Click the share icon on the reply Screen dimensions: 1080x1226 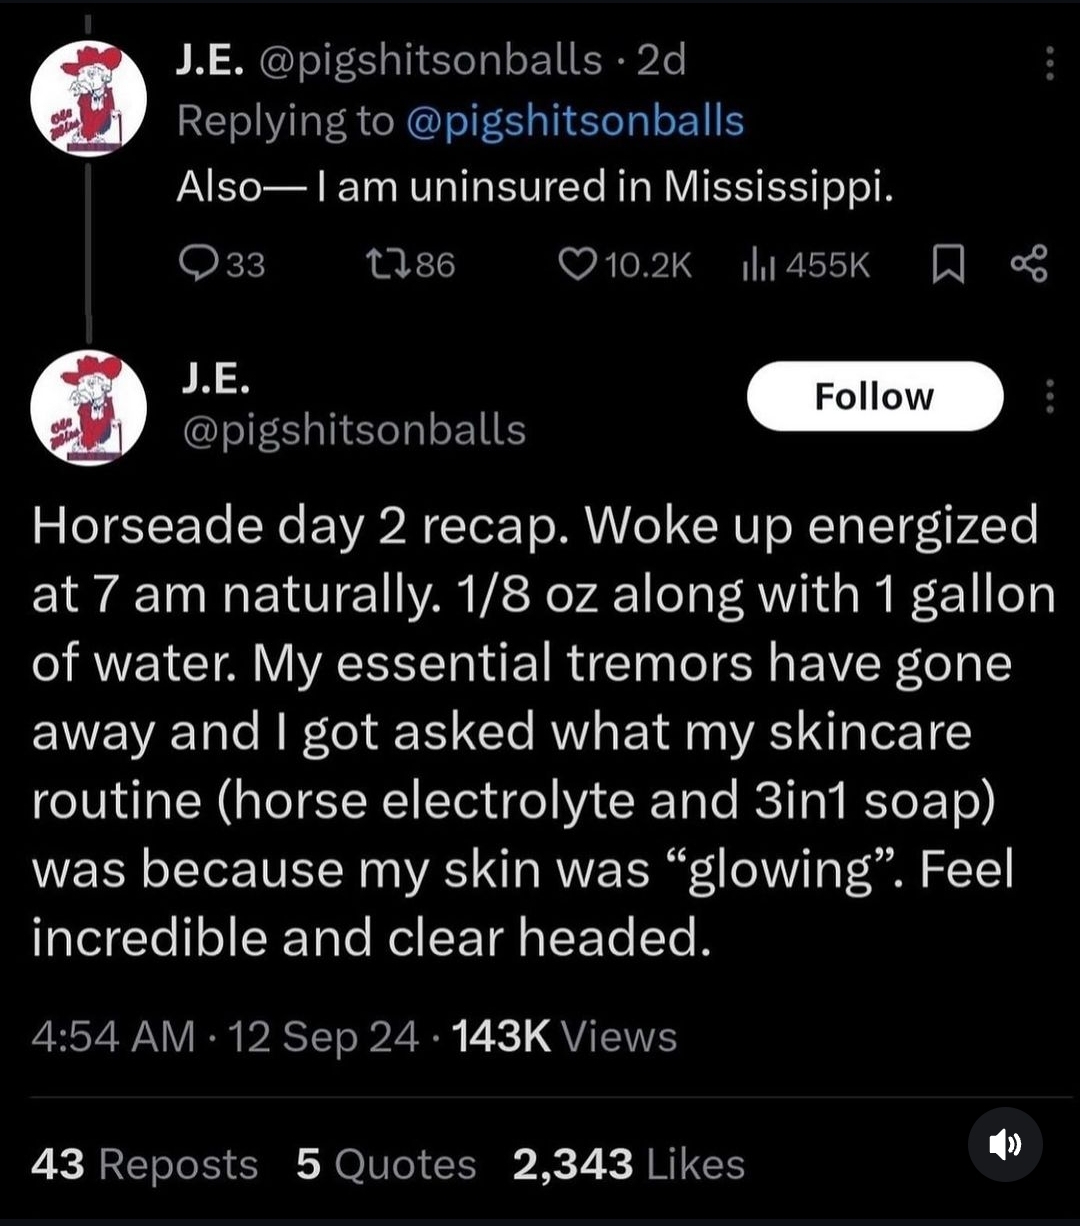coord(1028,264)
